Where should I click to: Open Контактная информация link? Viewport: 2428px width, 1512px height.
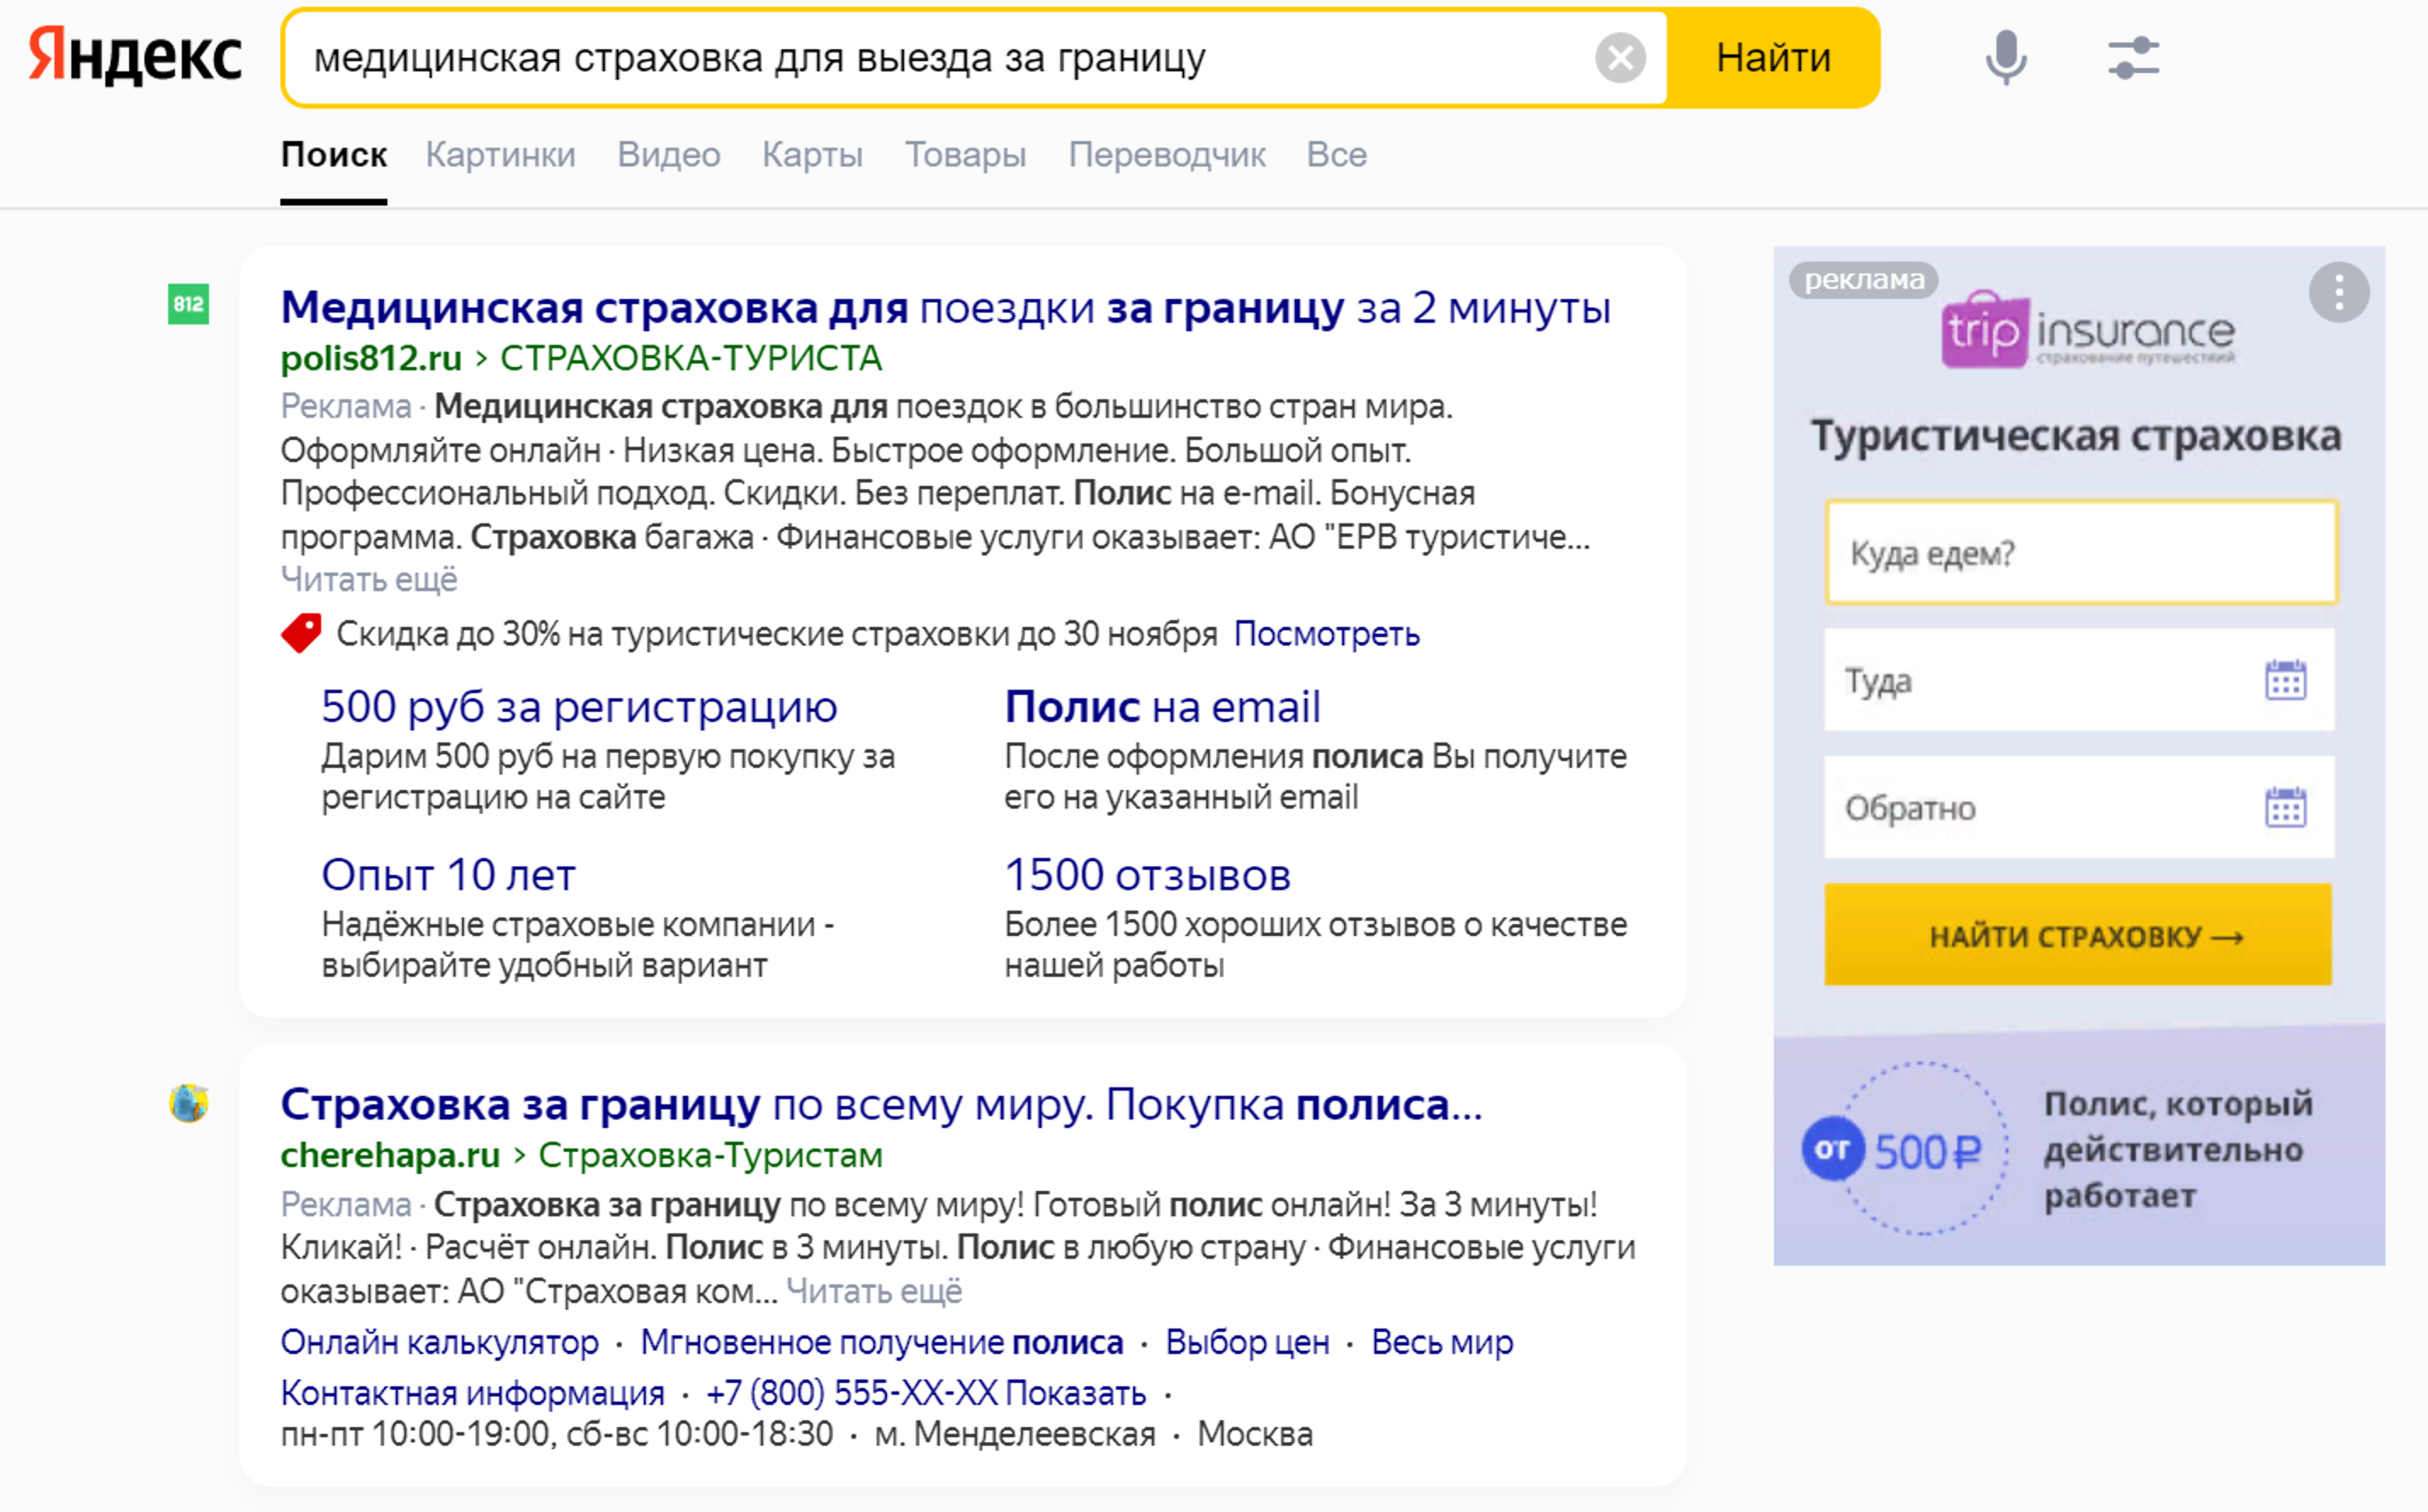[472, 1393]
